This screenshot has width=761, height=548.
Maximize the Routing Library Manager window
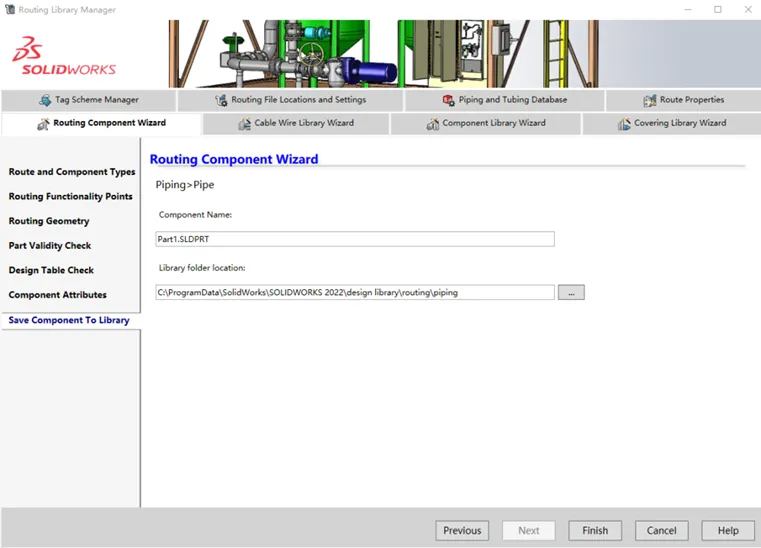717,9
